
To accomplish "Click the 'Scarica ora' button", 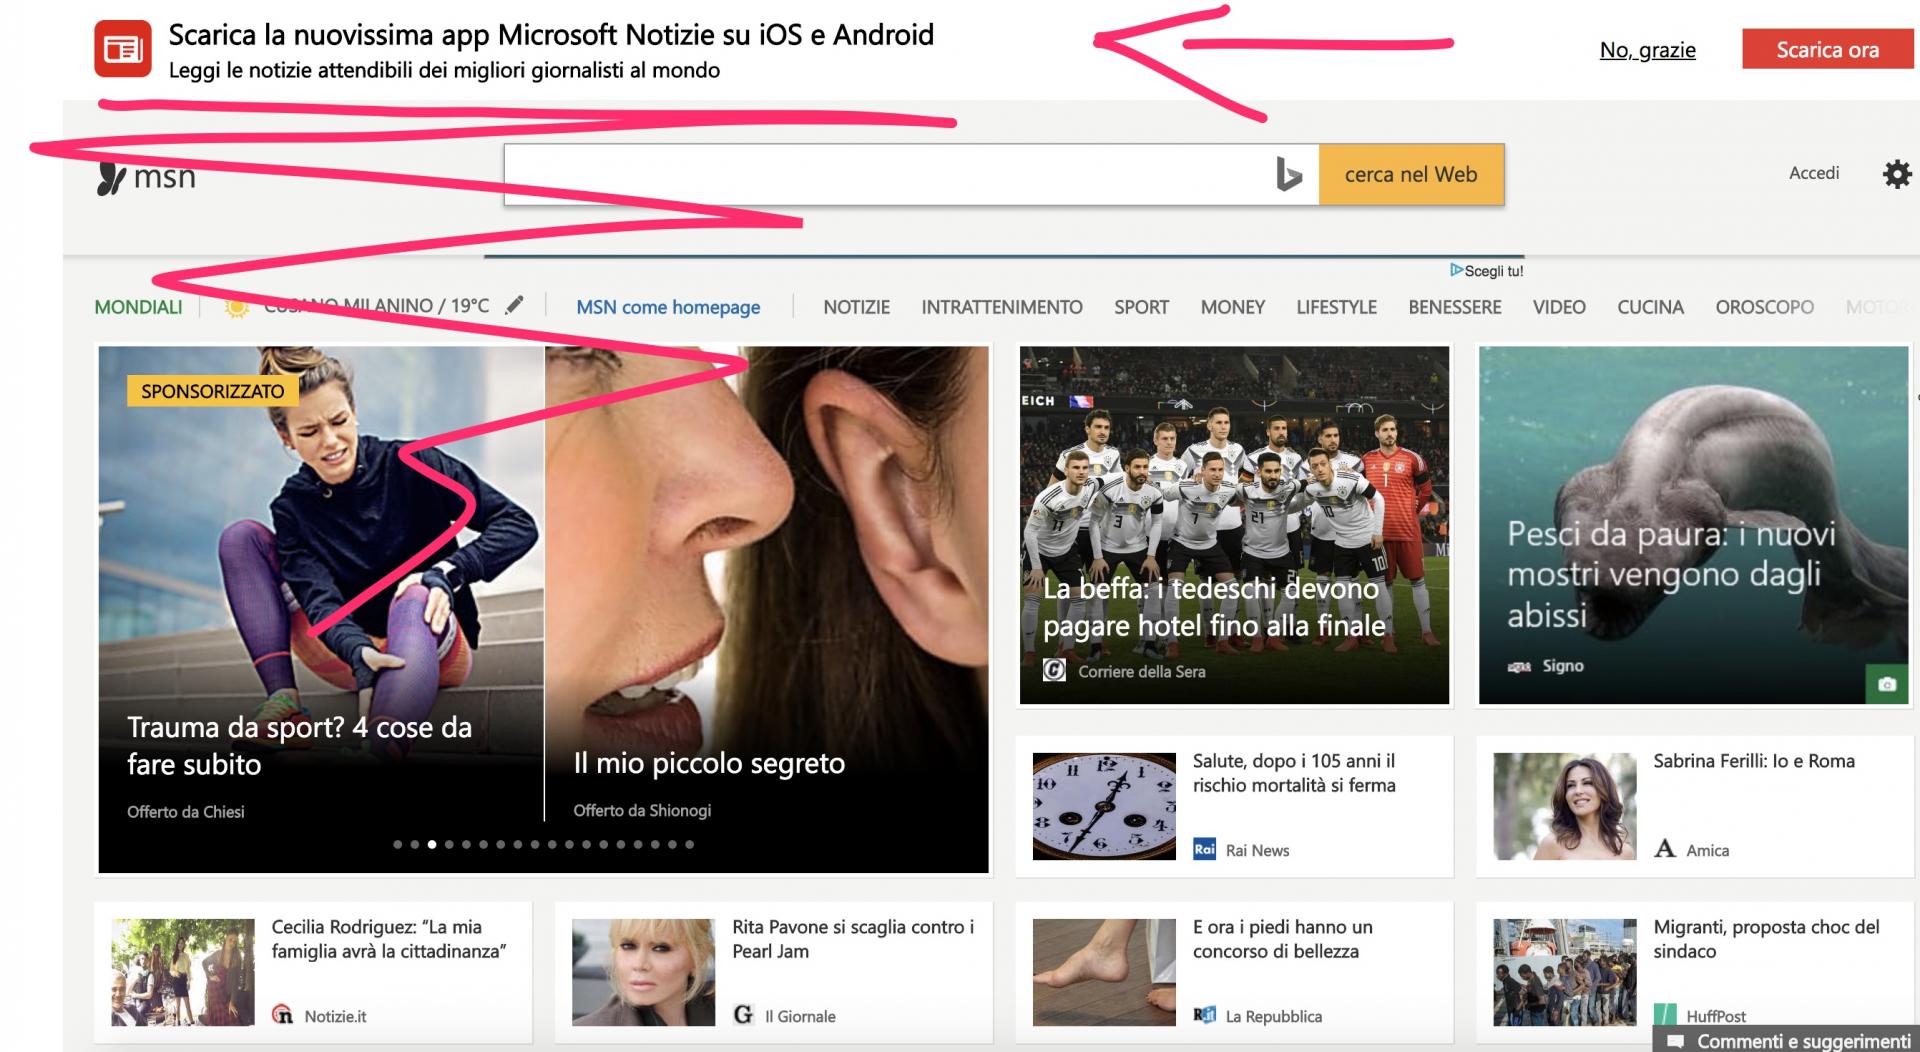I will click(x=1827, y=49).
